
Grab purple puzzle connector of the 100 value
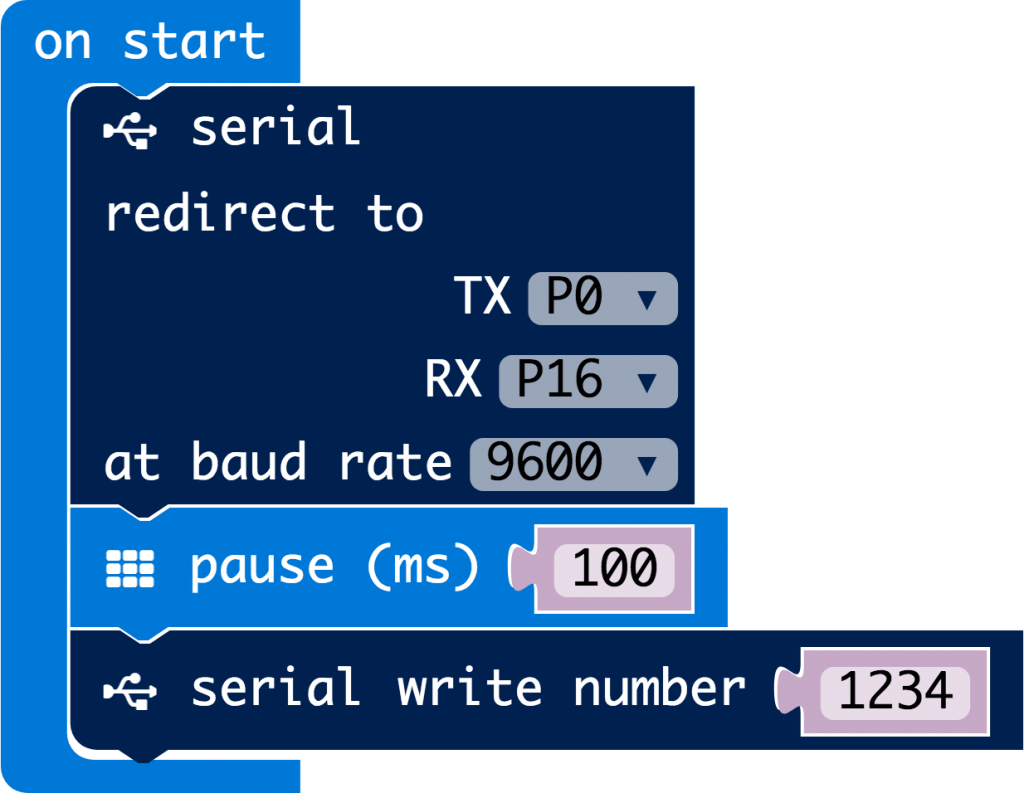pos(524,568)
